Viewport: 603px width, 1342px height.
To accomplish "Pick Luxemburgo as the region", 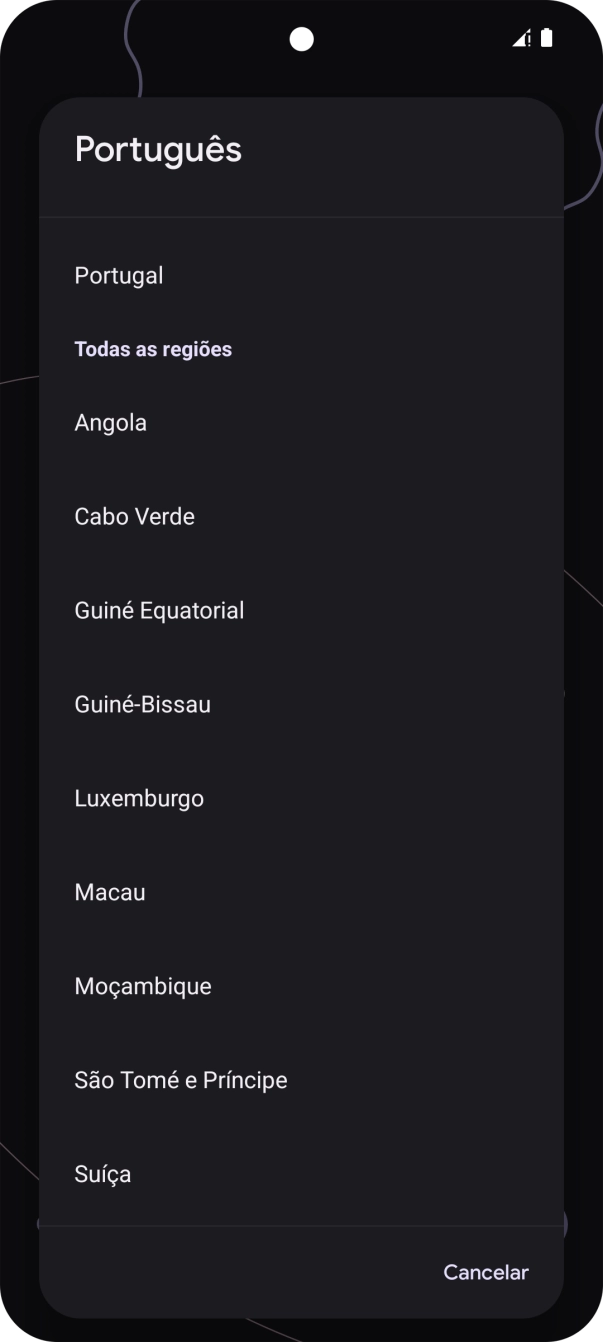I will coord(139,798).
